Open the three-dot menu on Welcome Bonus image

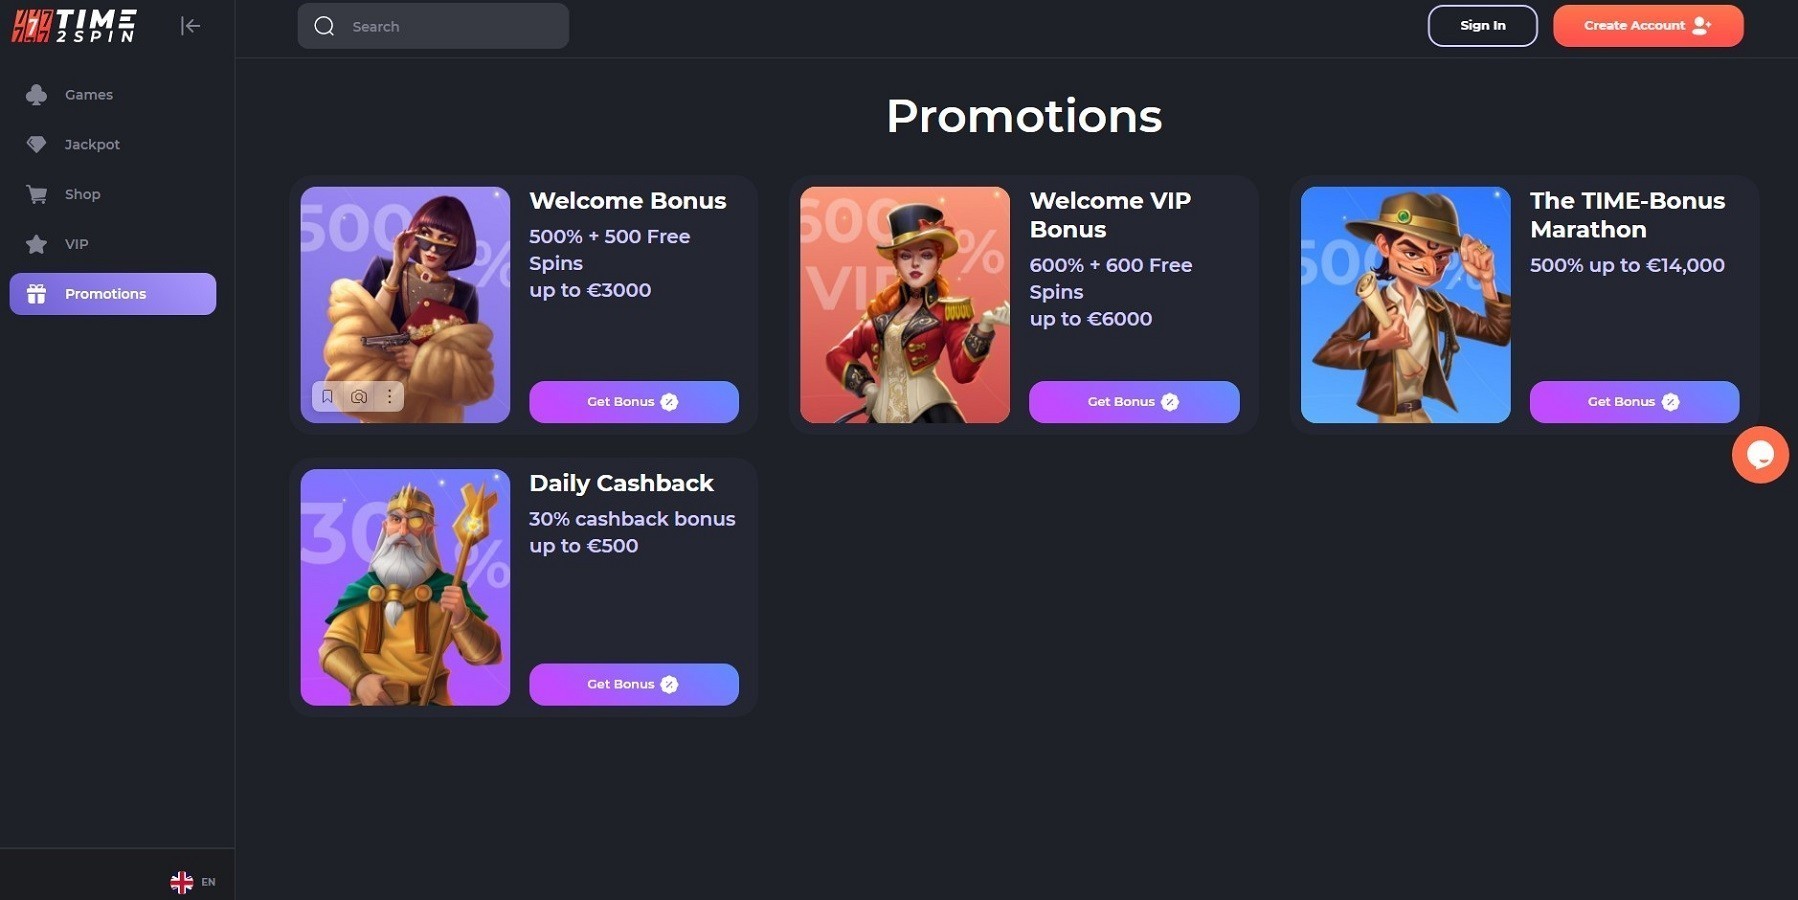coord(389,397)
